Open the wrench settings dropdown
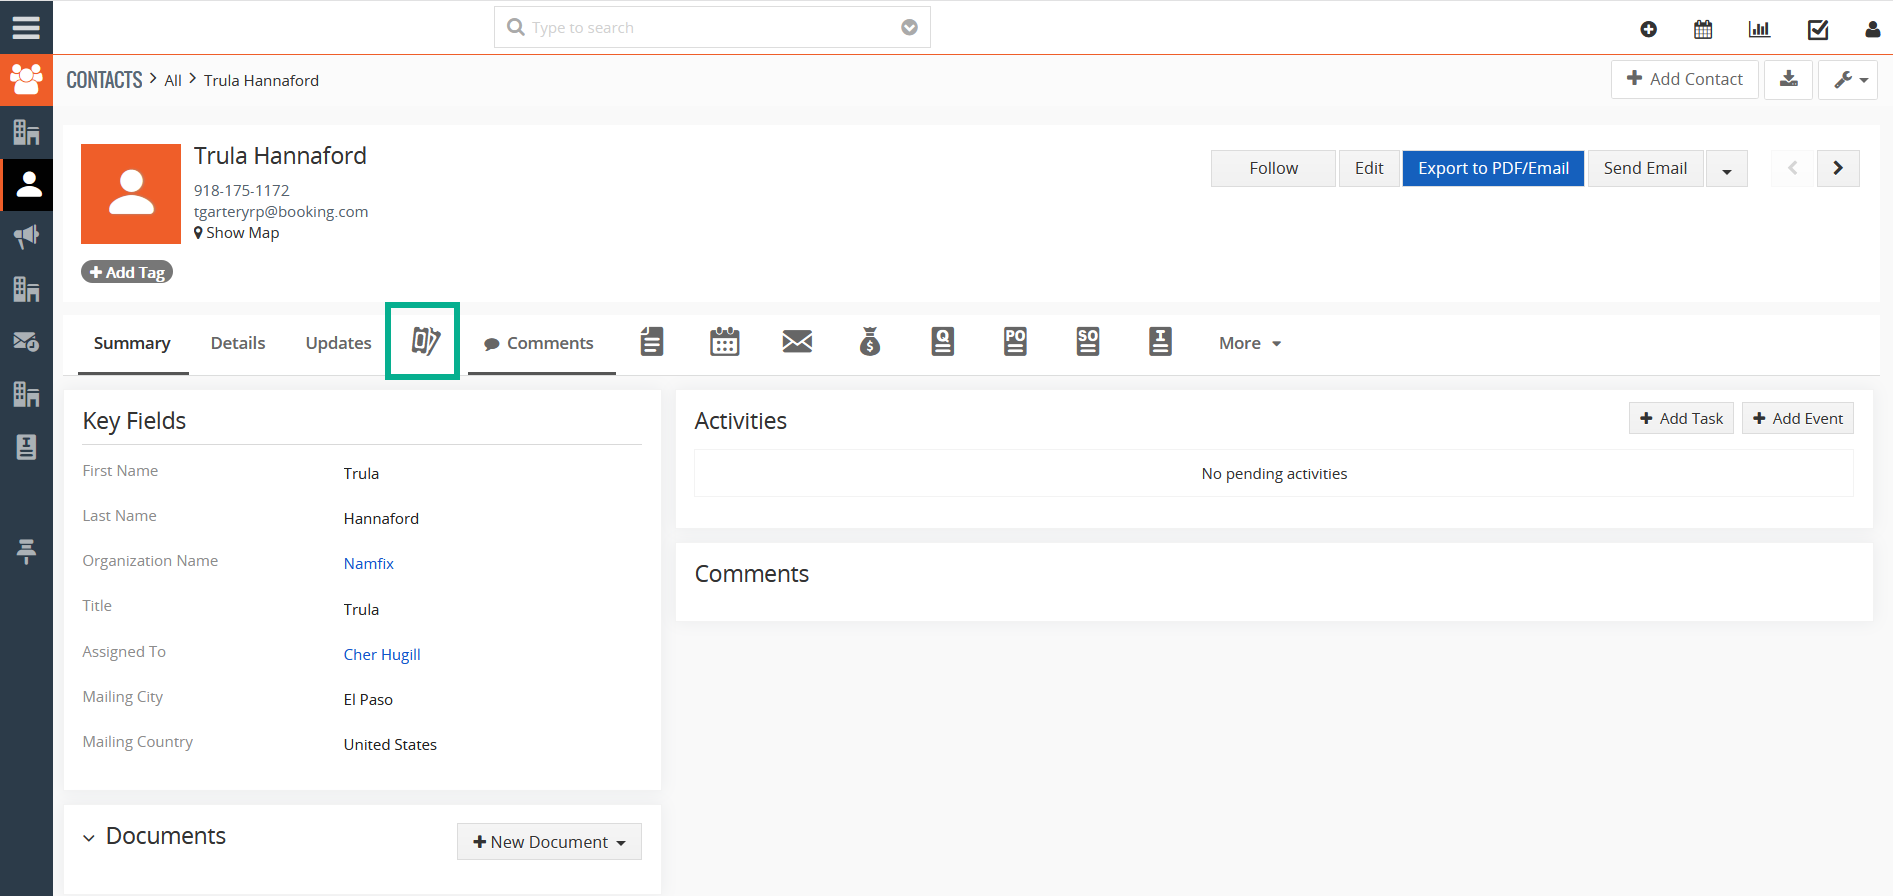Viewport: 1893px width, 896px height. [1849, 79]
